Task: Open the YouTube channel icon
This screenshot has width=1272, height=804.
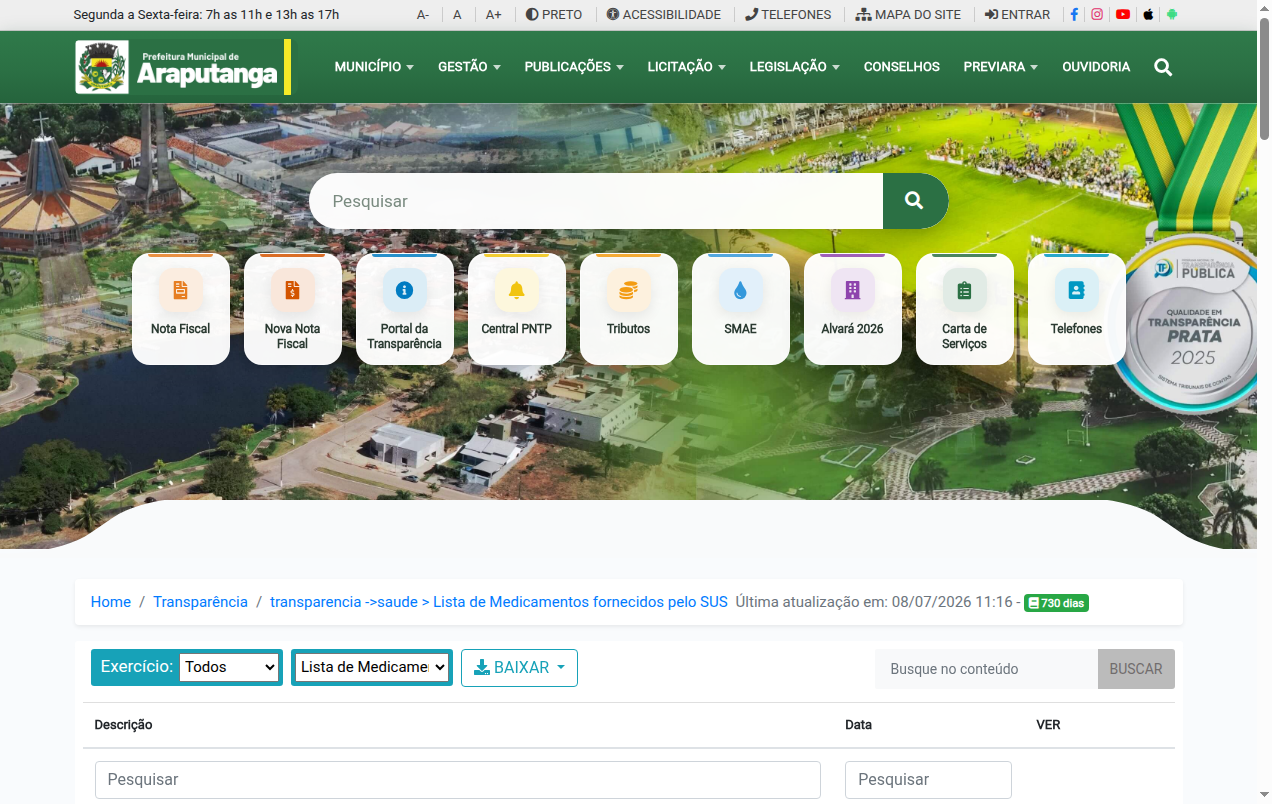Action: (1123, 15)
